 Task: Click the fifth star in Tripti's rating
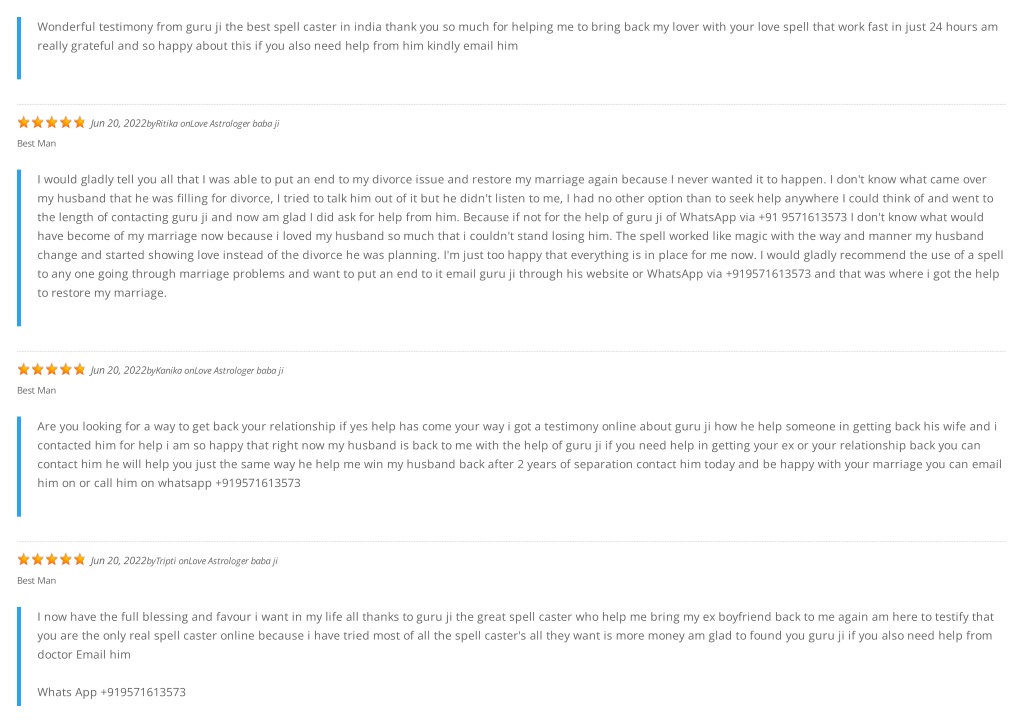click(80, 559)
